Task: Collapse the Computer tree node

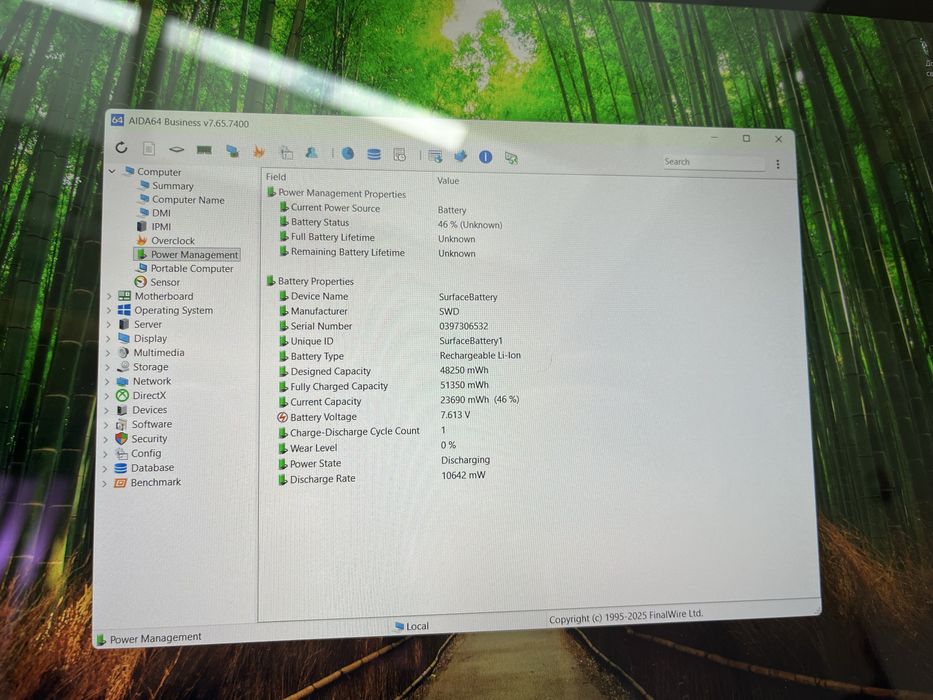Action: pos(112,171)
